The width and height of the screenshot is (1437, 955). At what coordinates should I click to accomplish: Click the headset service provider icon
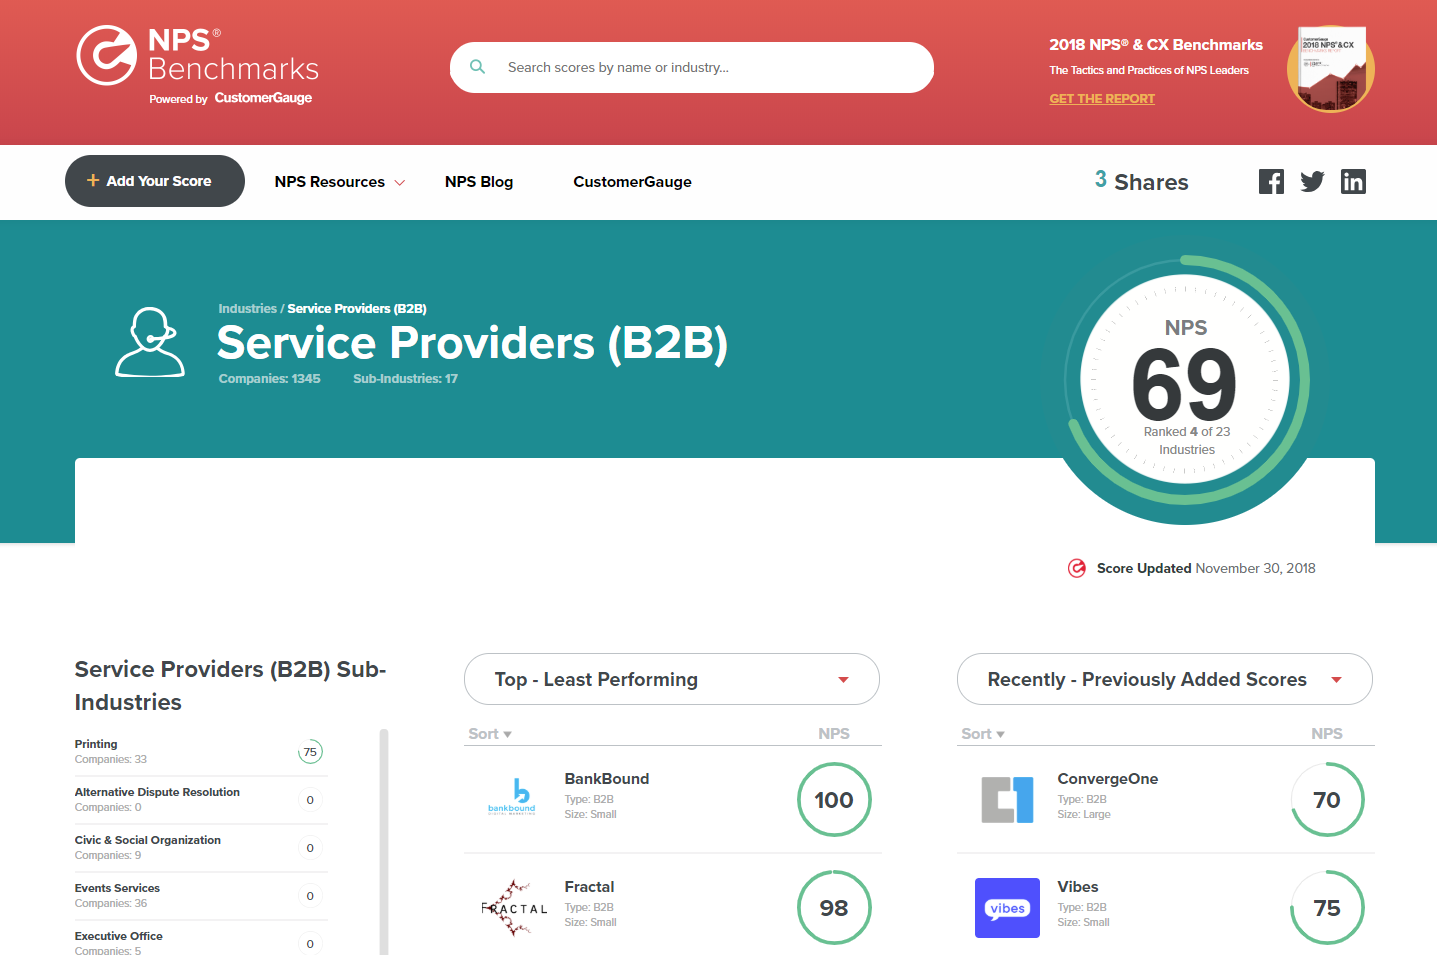[x=150, y=342]
